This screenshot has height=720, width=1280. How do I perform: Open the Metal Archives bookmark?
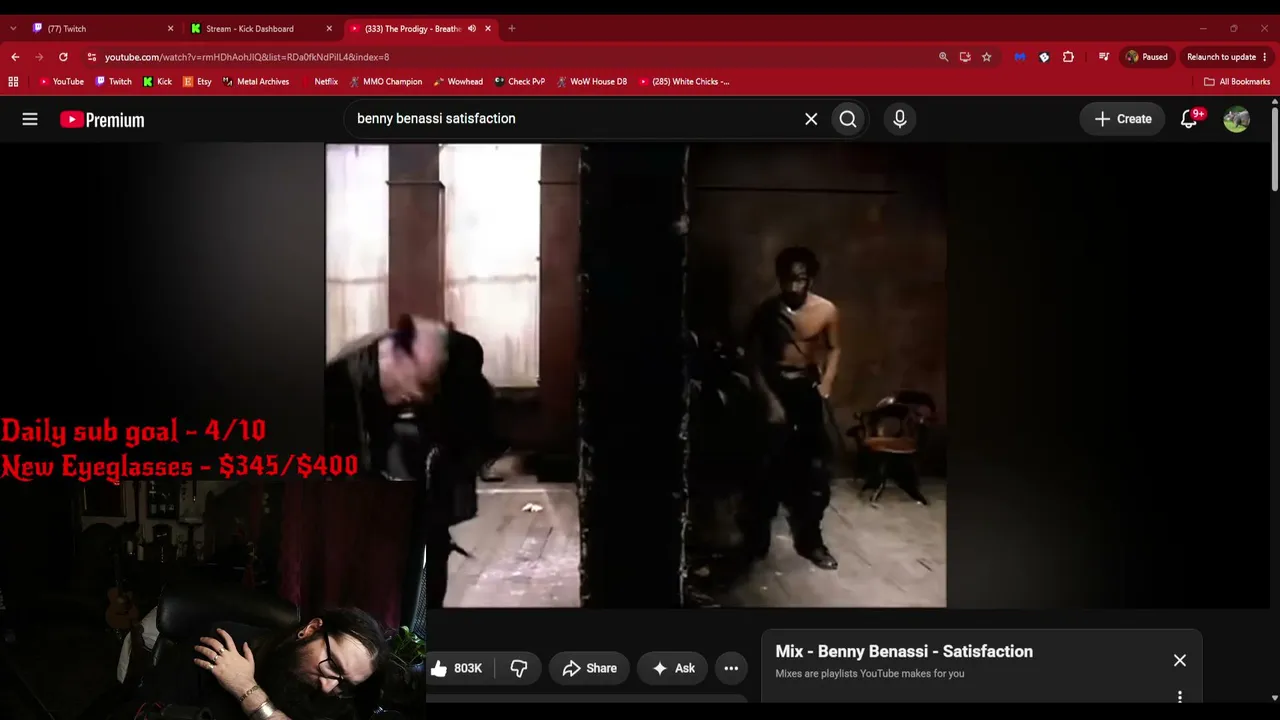pos(256,82)
